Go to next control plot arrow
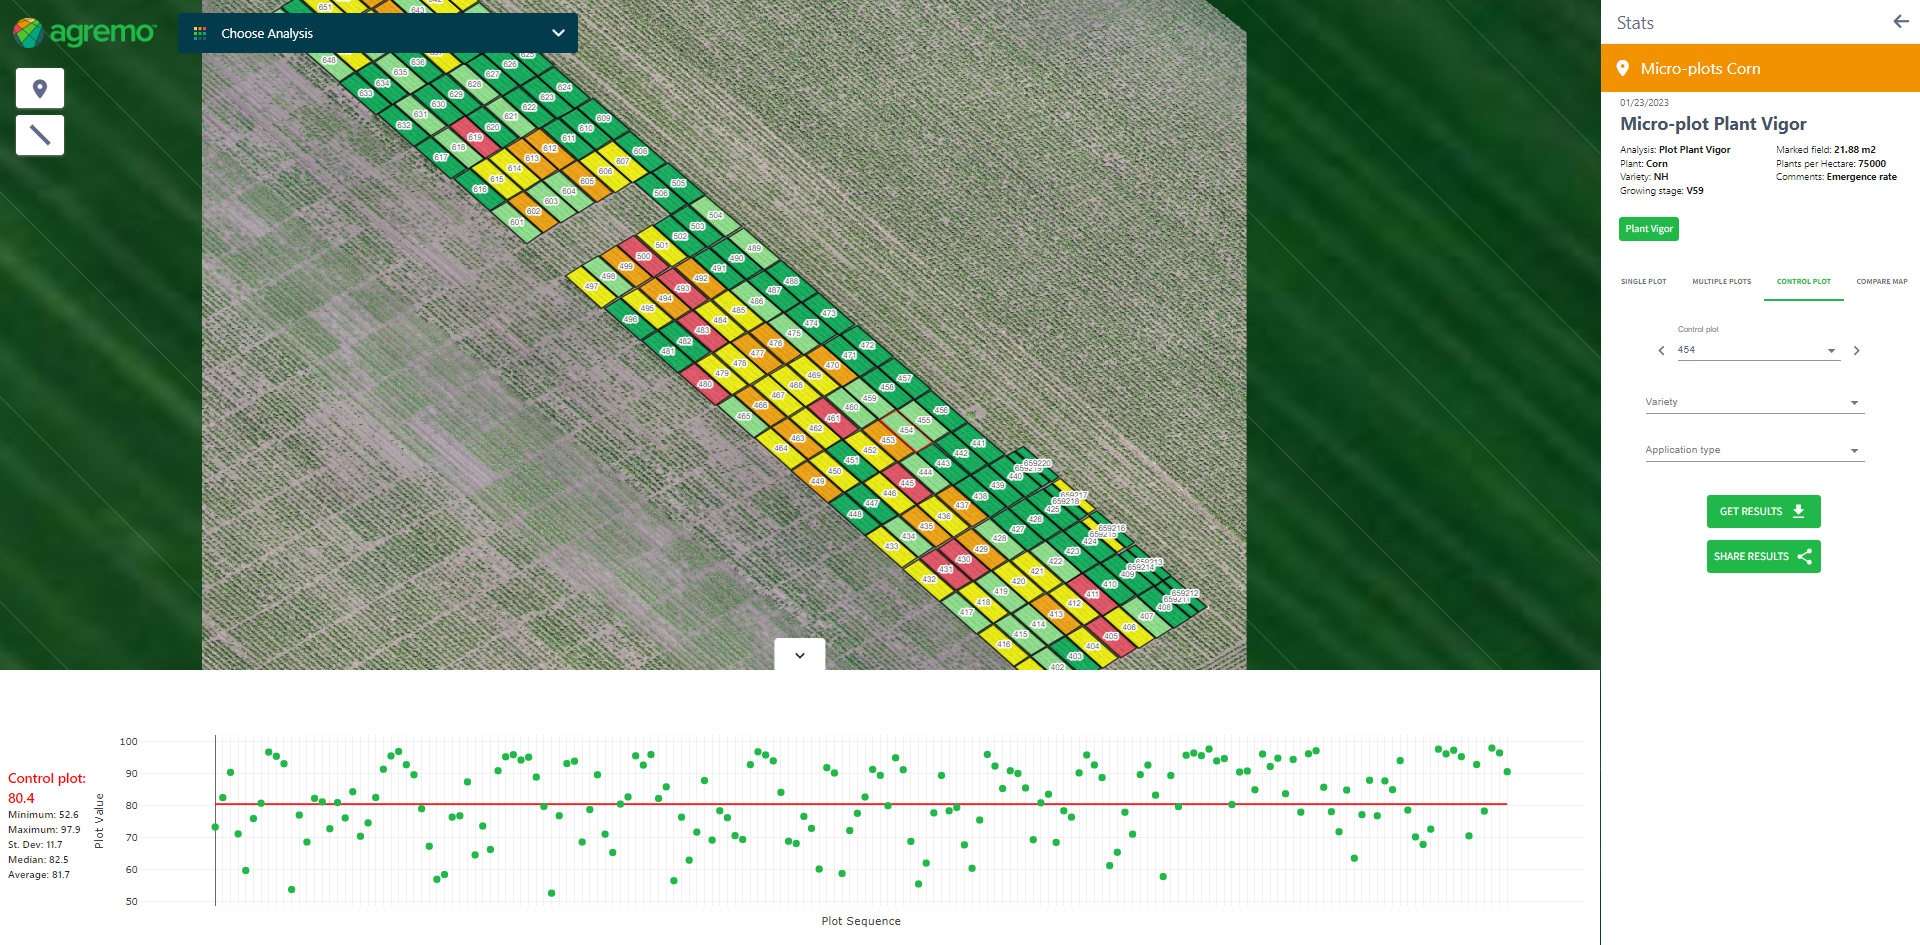1920x945 pixels. pyautogui.click(x=1856, y=351)
